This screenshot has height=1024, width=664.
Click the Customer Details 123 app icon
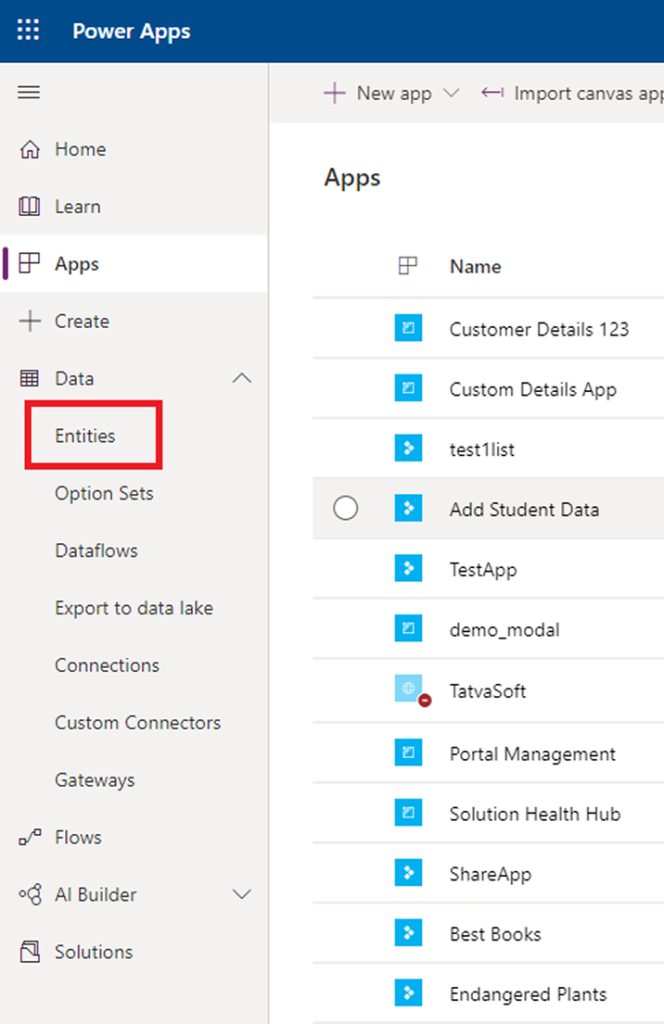click(408, 328)
